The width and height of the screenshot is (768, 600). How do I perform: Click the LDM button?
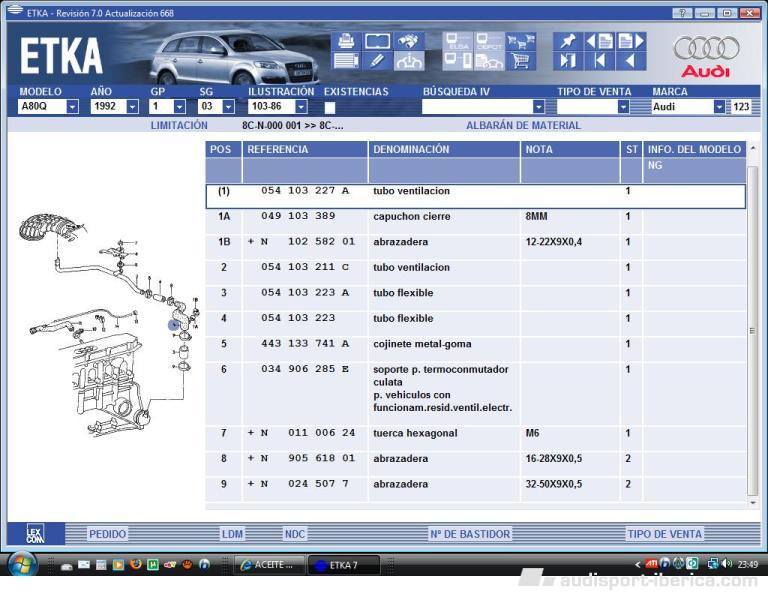(232, 534)
